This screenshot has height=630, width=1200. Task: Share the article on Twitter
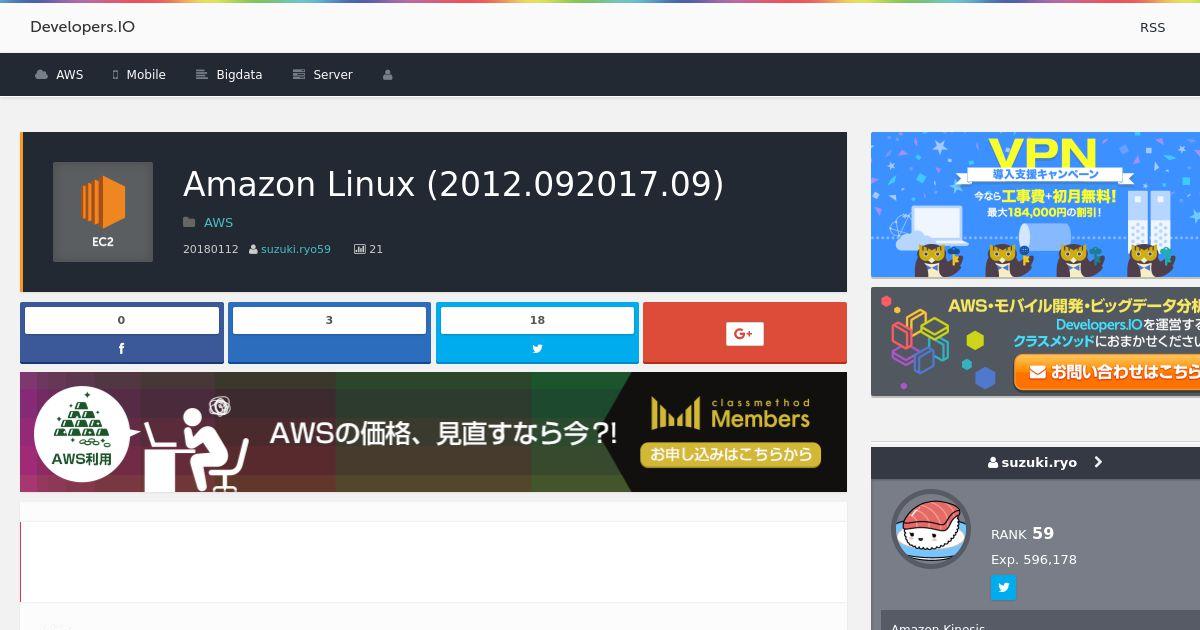click(537, 349)
